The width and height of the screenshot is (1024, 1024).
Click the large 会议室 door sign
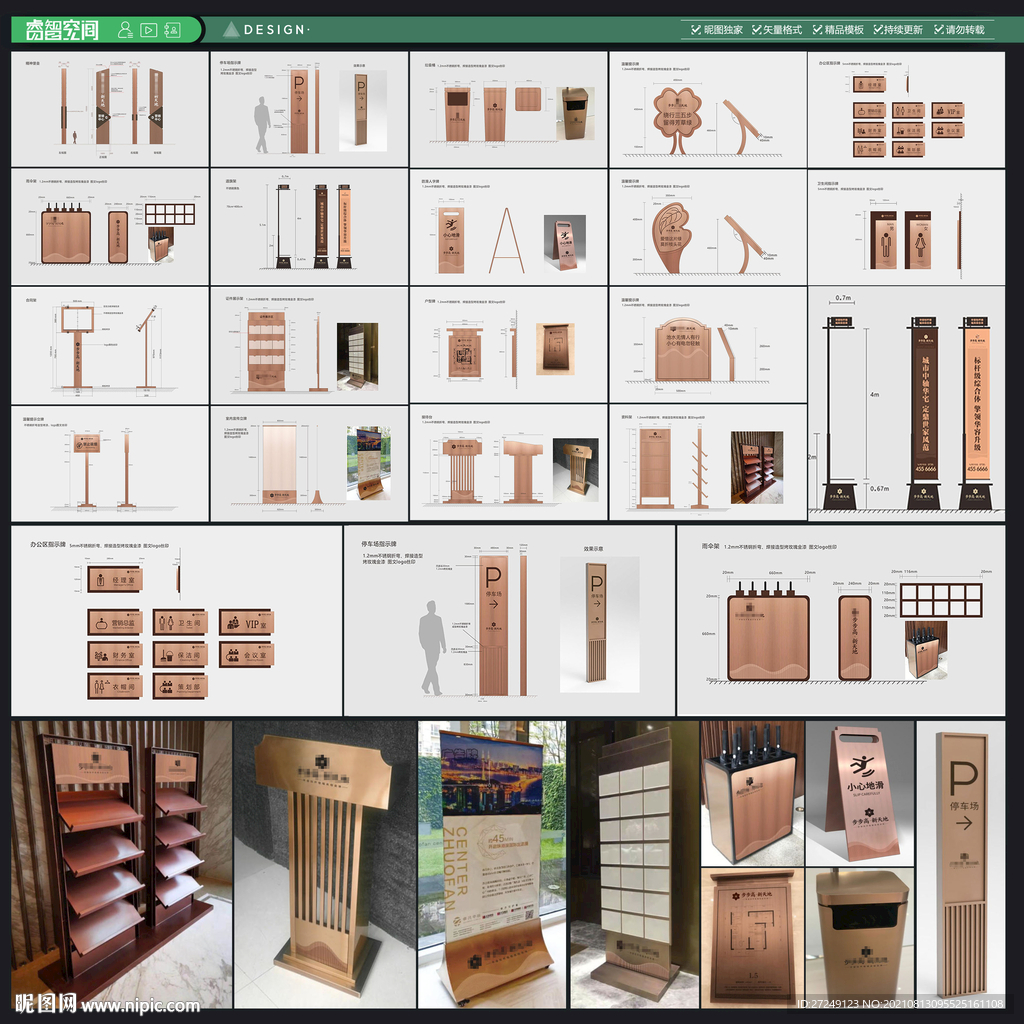[246, 655]
